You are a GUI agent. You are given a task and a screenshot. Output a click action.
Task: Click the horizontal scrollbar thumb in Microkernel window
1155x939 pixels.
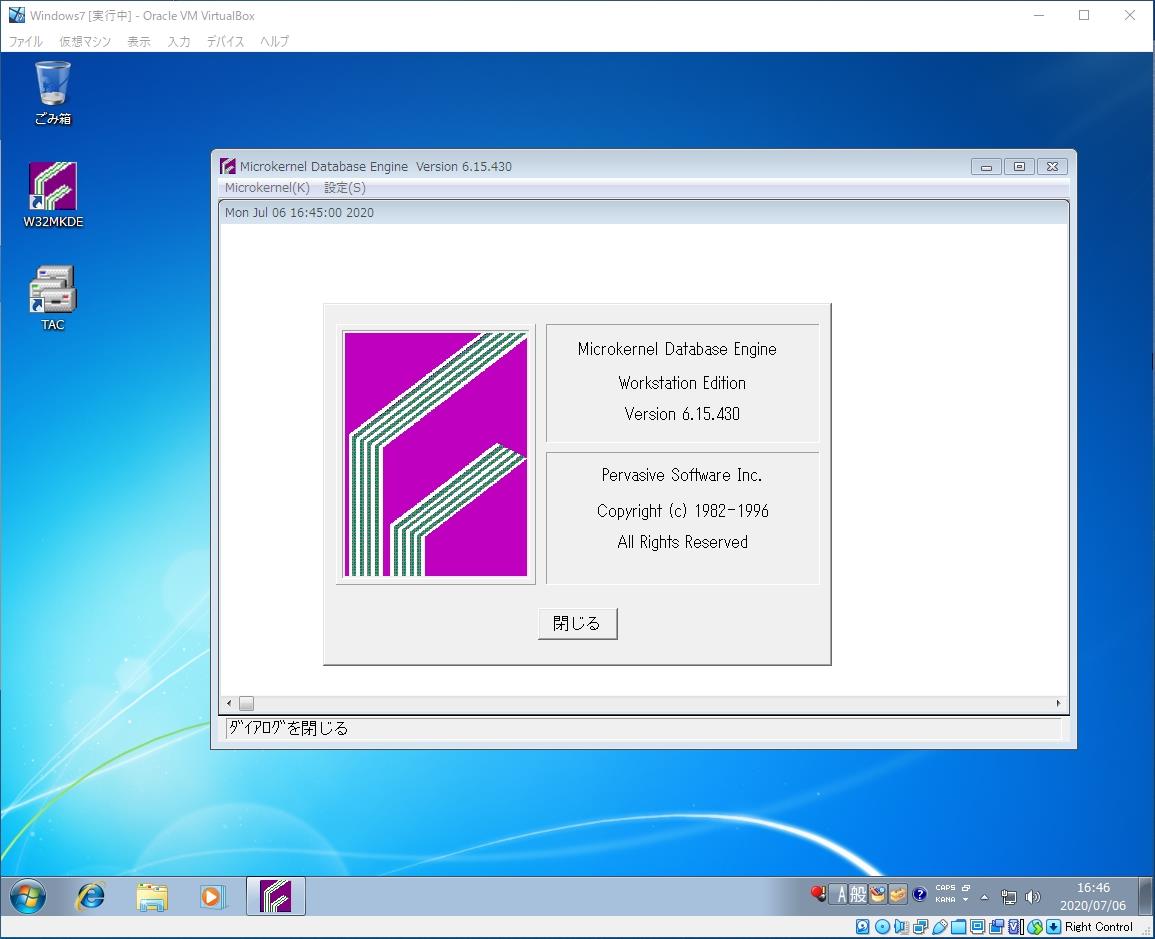246,703
